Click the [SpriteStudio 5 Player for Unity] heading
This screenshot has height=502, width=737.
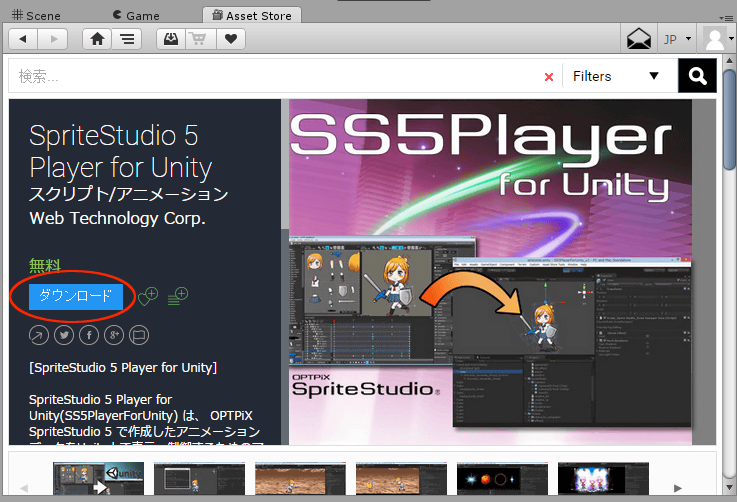tap(123, 368)
